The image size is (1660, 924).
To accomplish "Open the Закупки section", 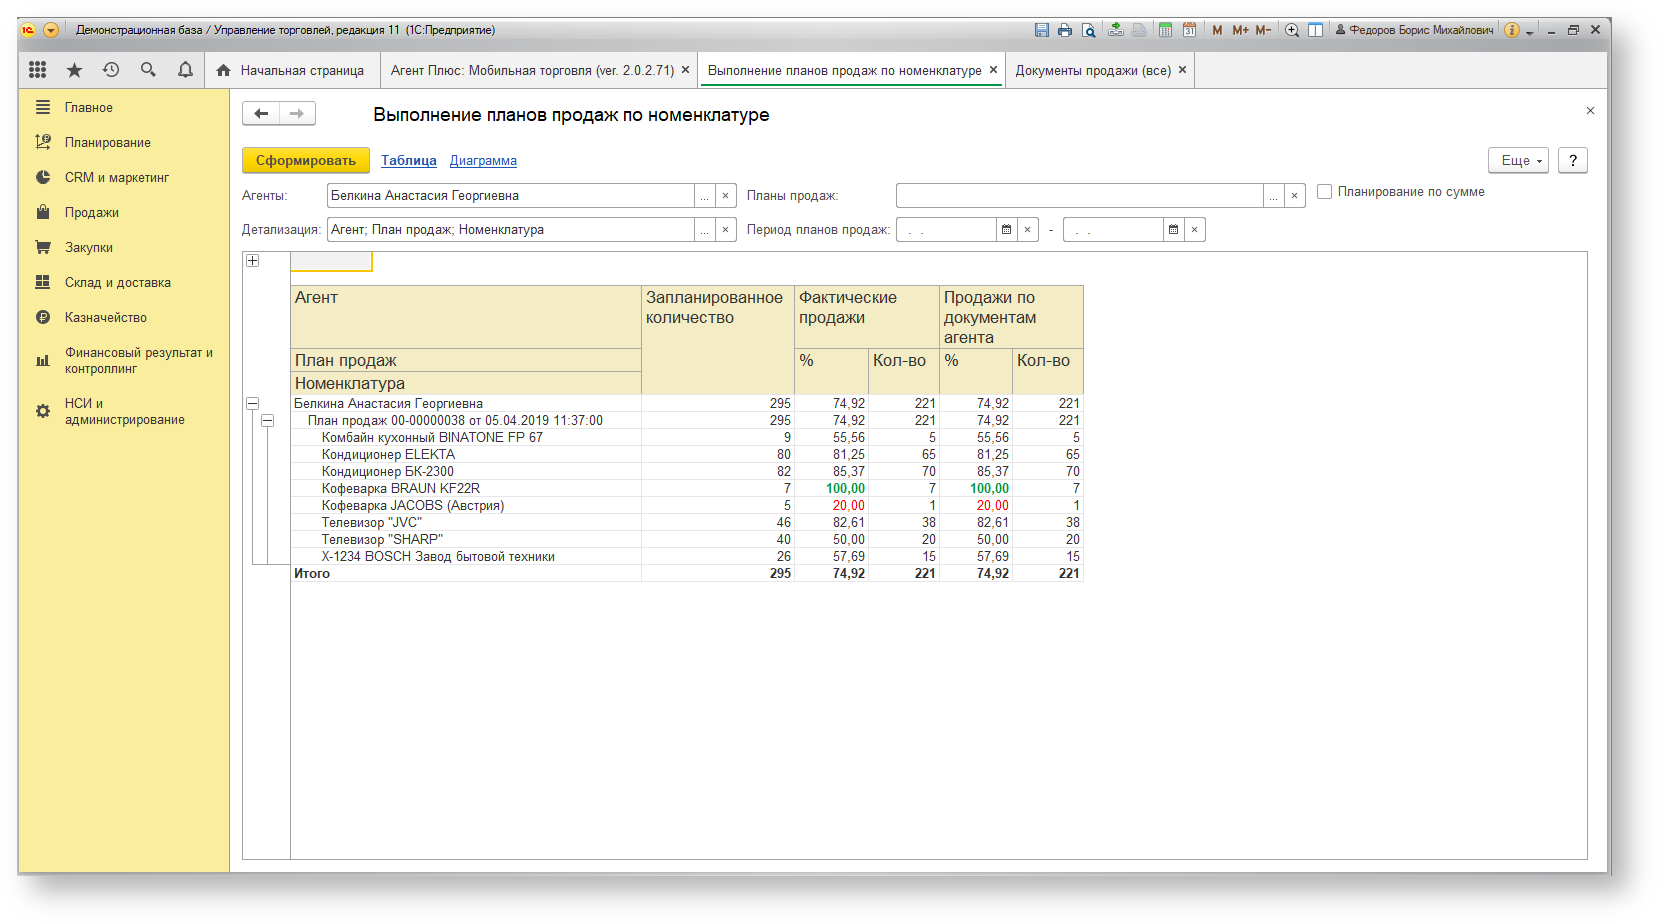I will (x=88, y=247).
